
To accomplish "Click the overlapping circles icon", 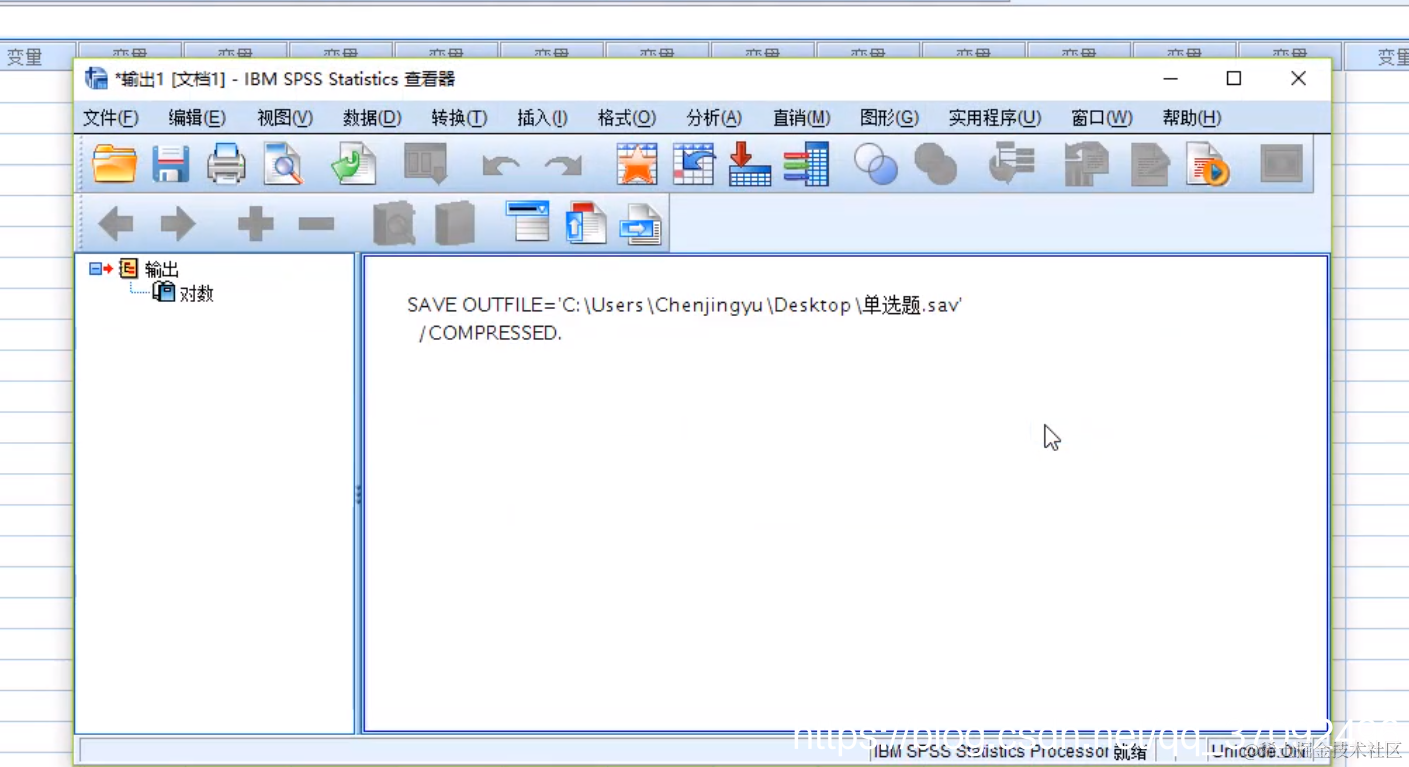I will [x=876, y=164].
